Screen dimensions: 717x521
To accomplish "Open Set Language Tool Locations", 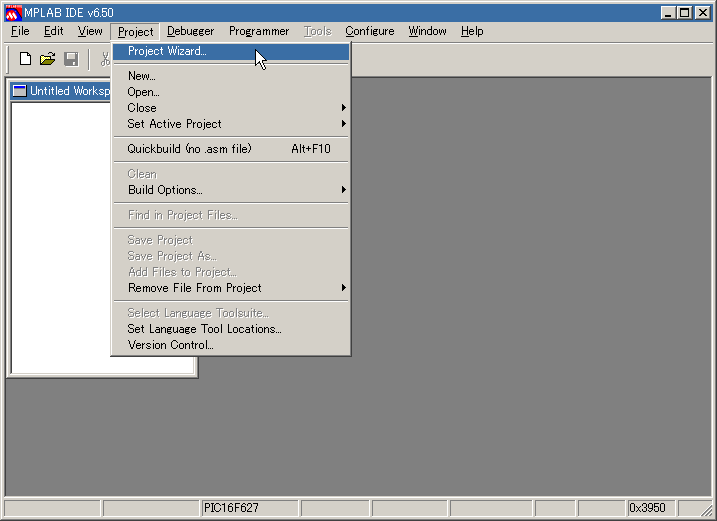I will click(231, 329).
